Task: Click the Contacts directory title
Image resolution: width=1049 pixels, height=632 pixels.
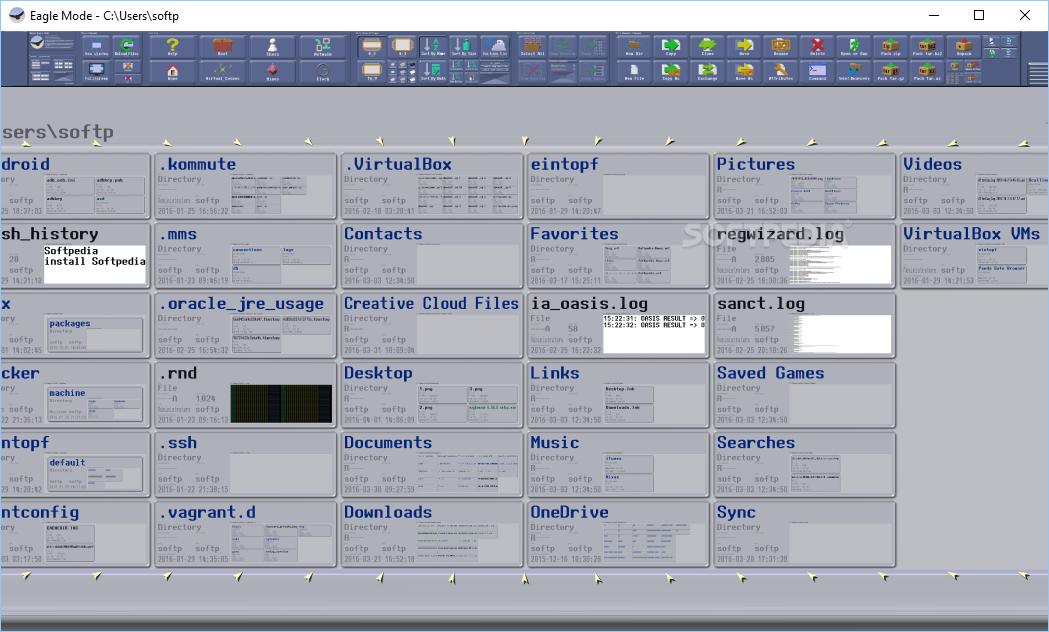Action: click(383, 233)
